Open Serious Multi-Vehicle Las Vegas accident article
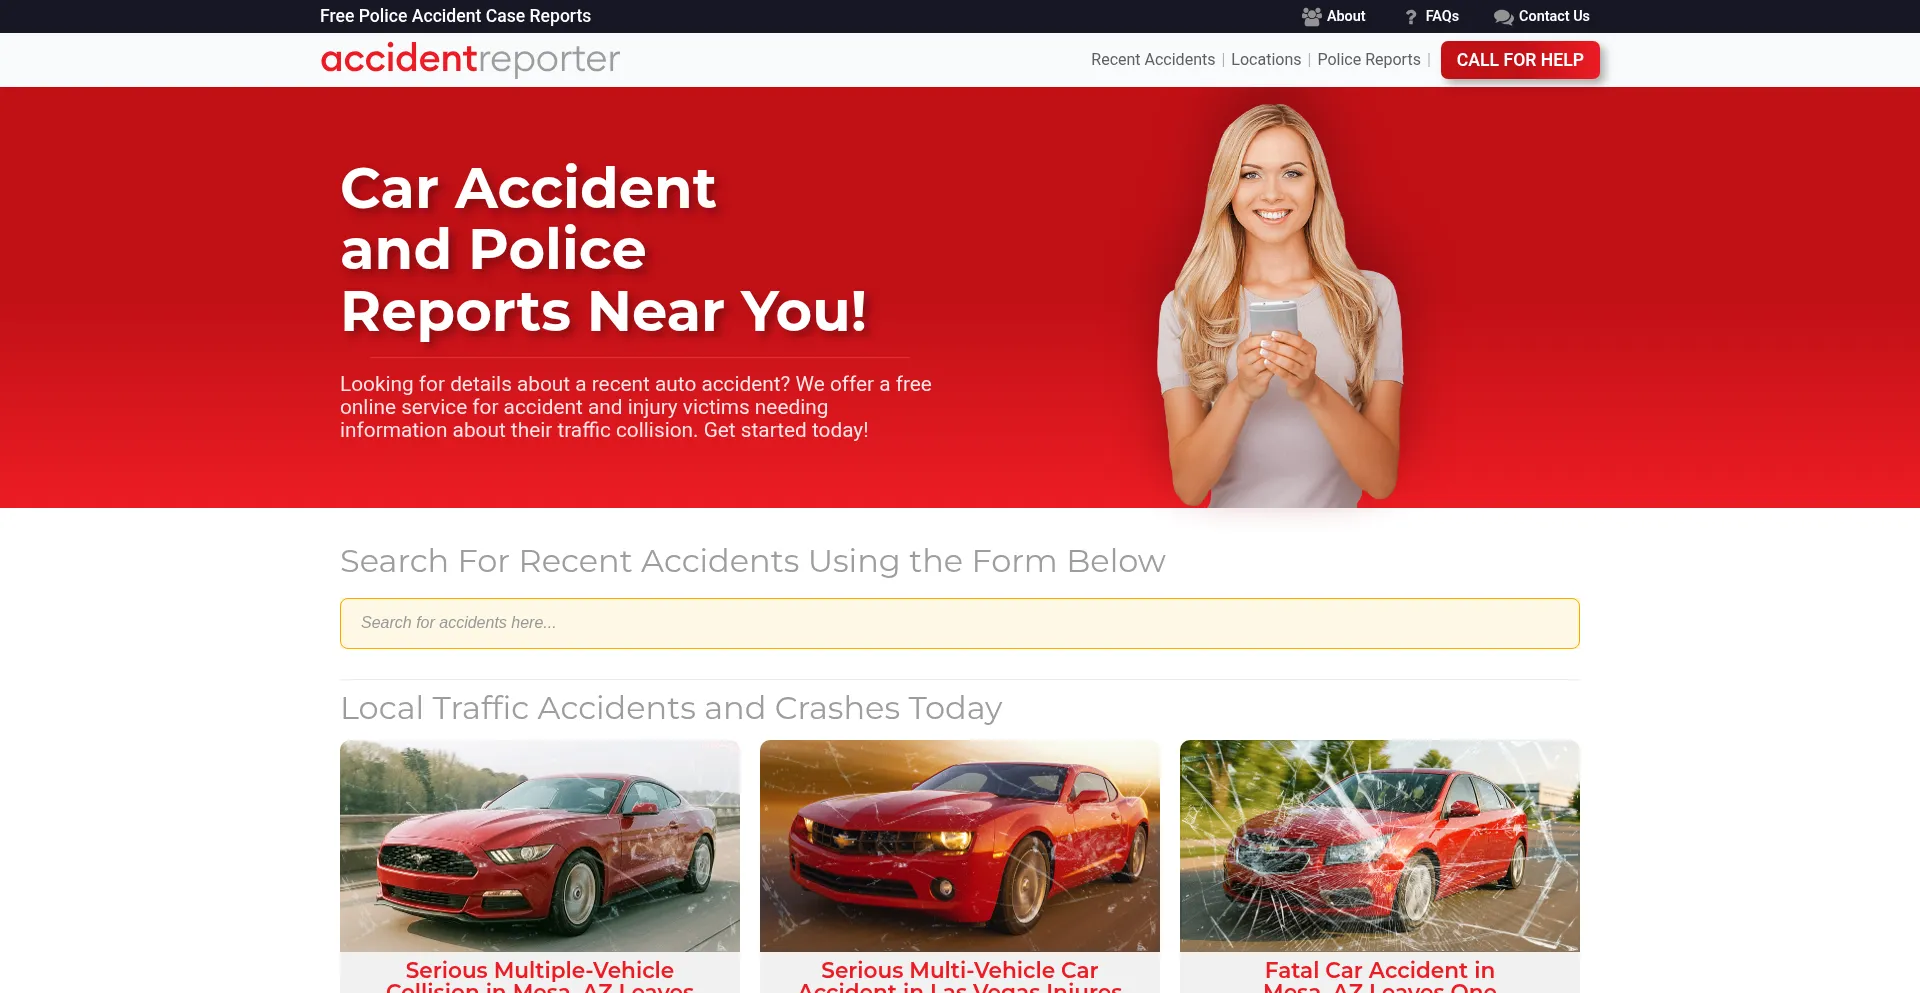The image size is (1920, 993). click(959, 976)
